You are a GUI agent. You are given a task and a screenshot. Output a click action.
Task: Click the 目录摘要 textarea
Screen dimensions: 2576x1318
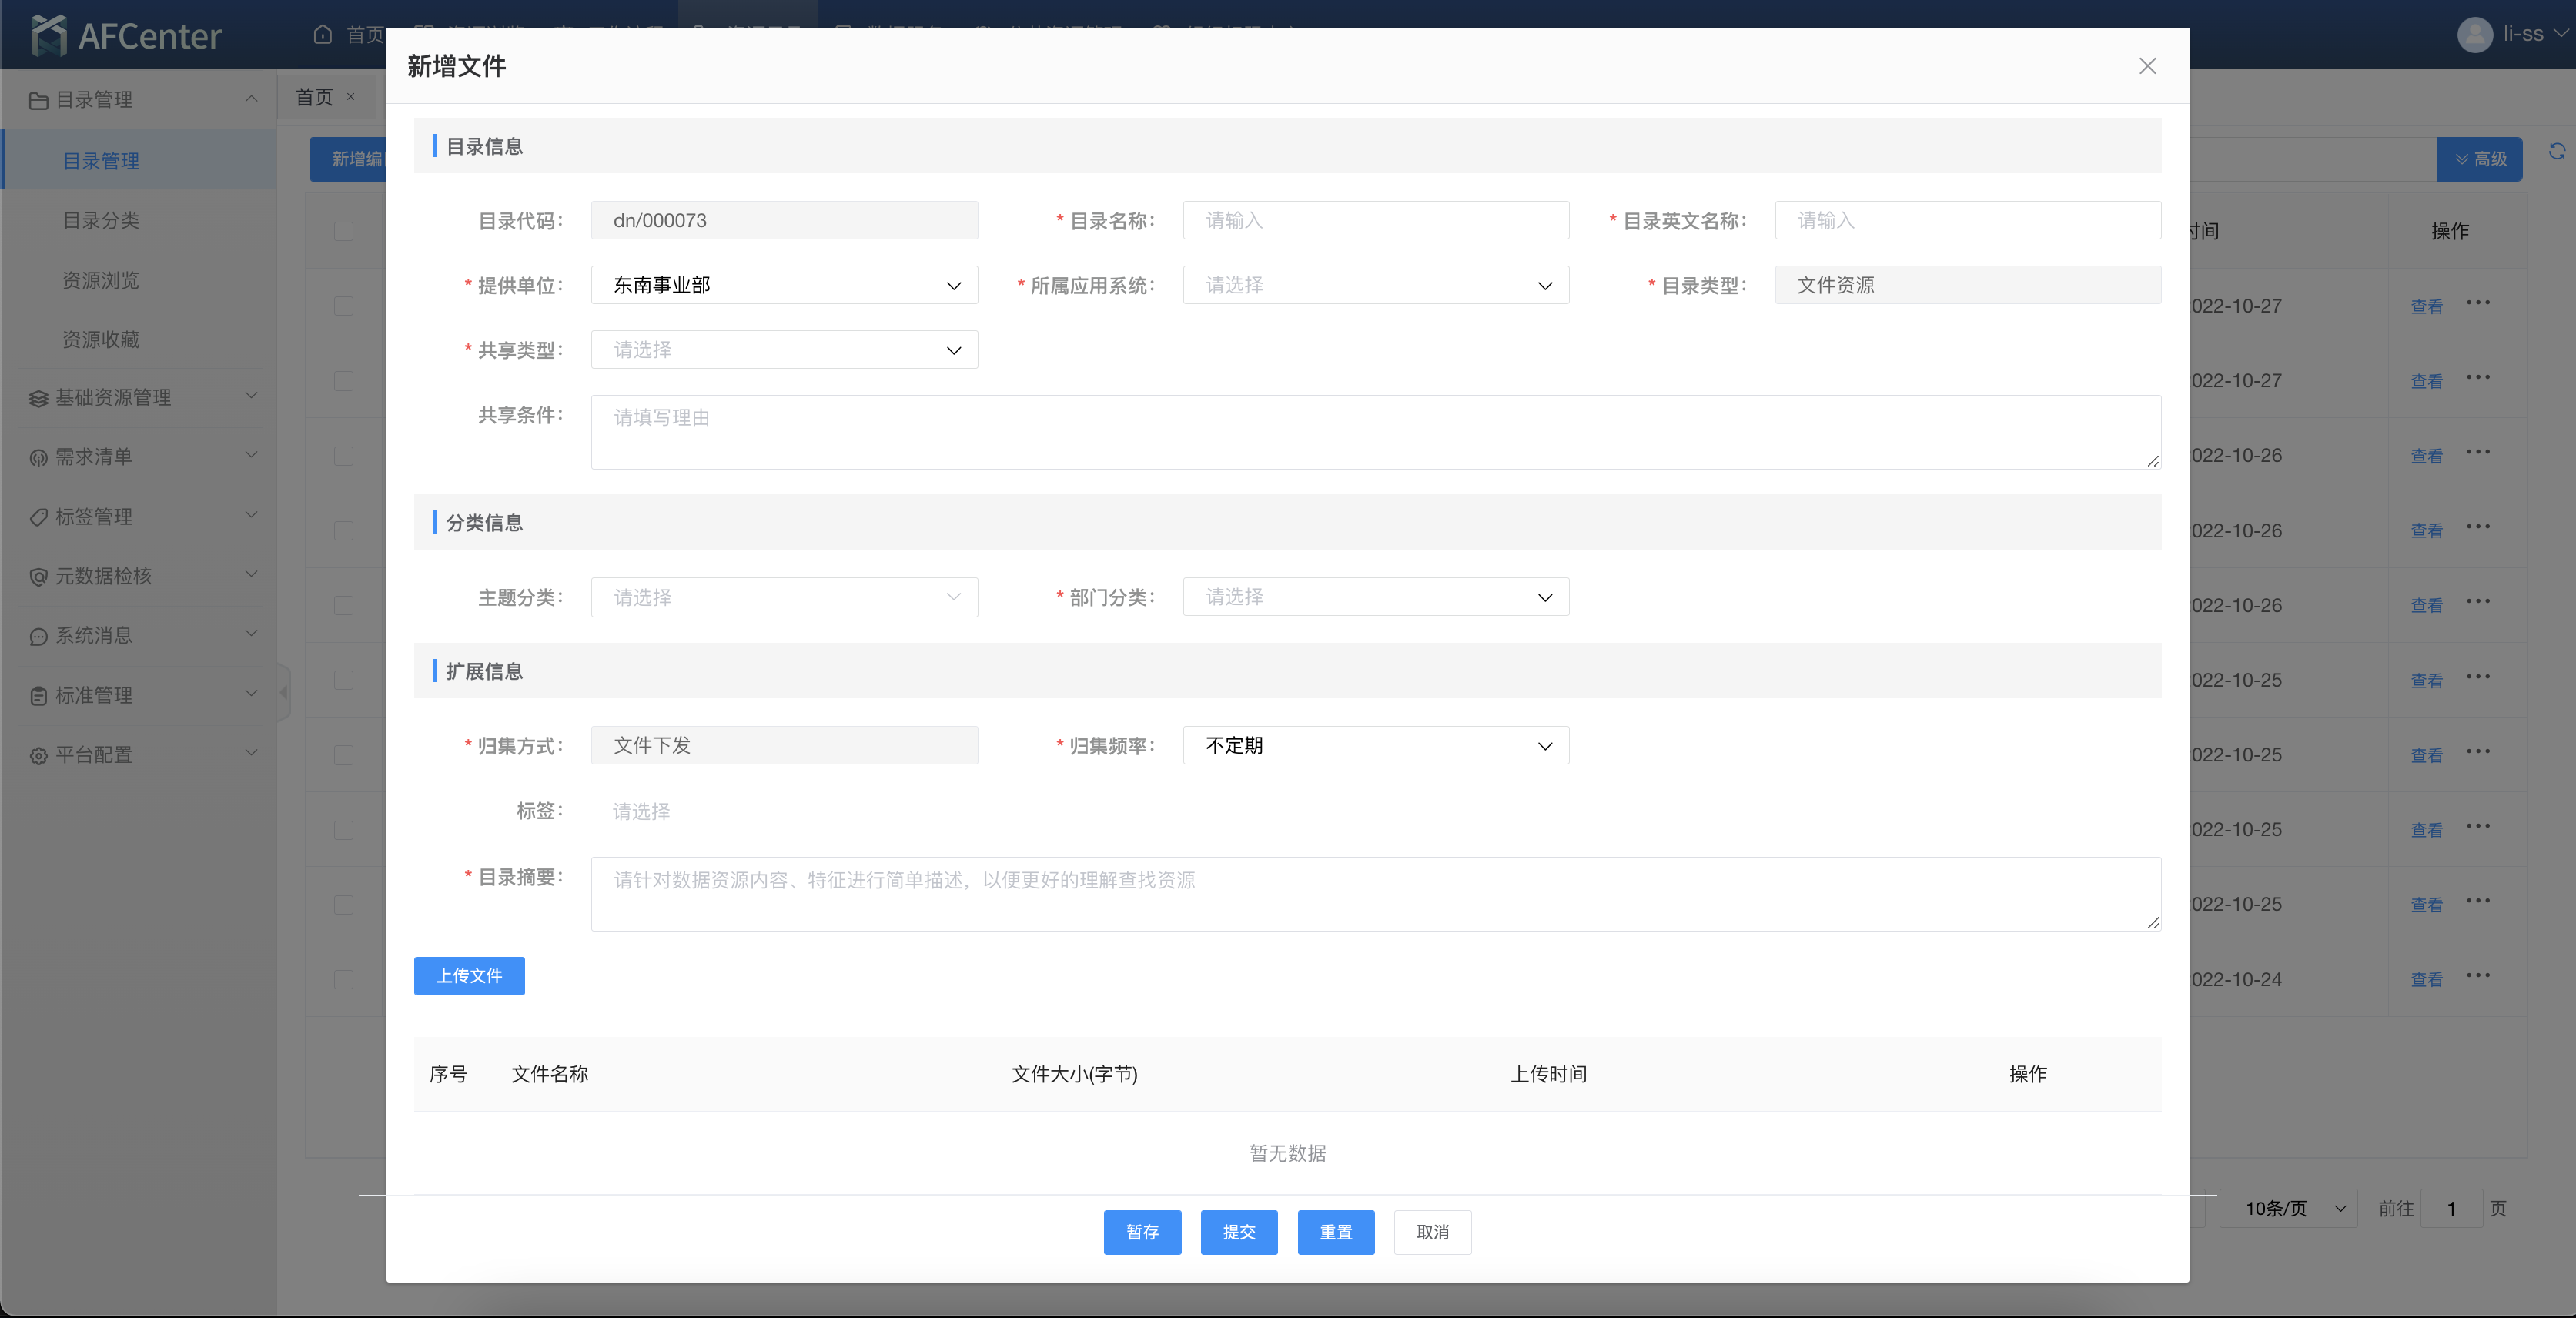pos(1375,894)
